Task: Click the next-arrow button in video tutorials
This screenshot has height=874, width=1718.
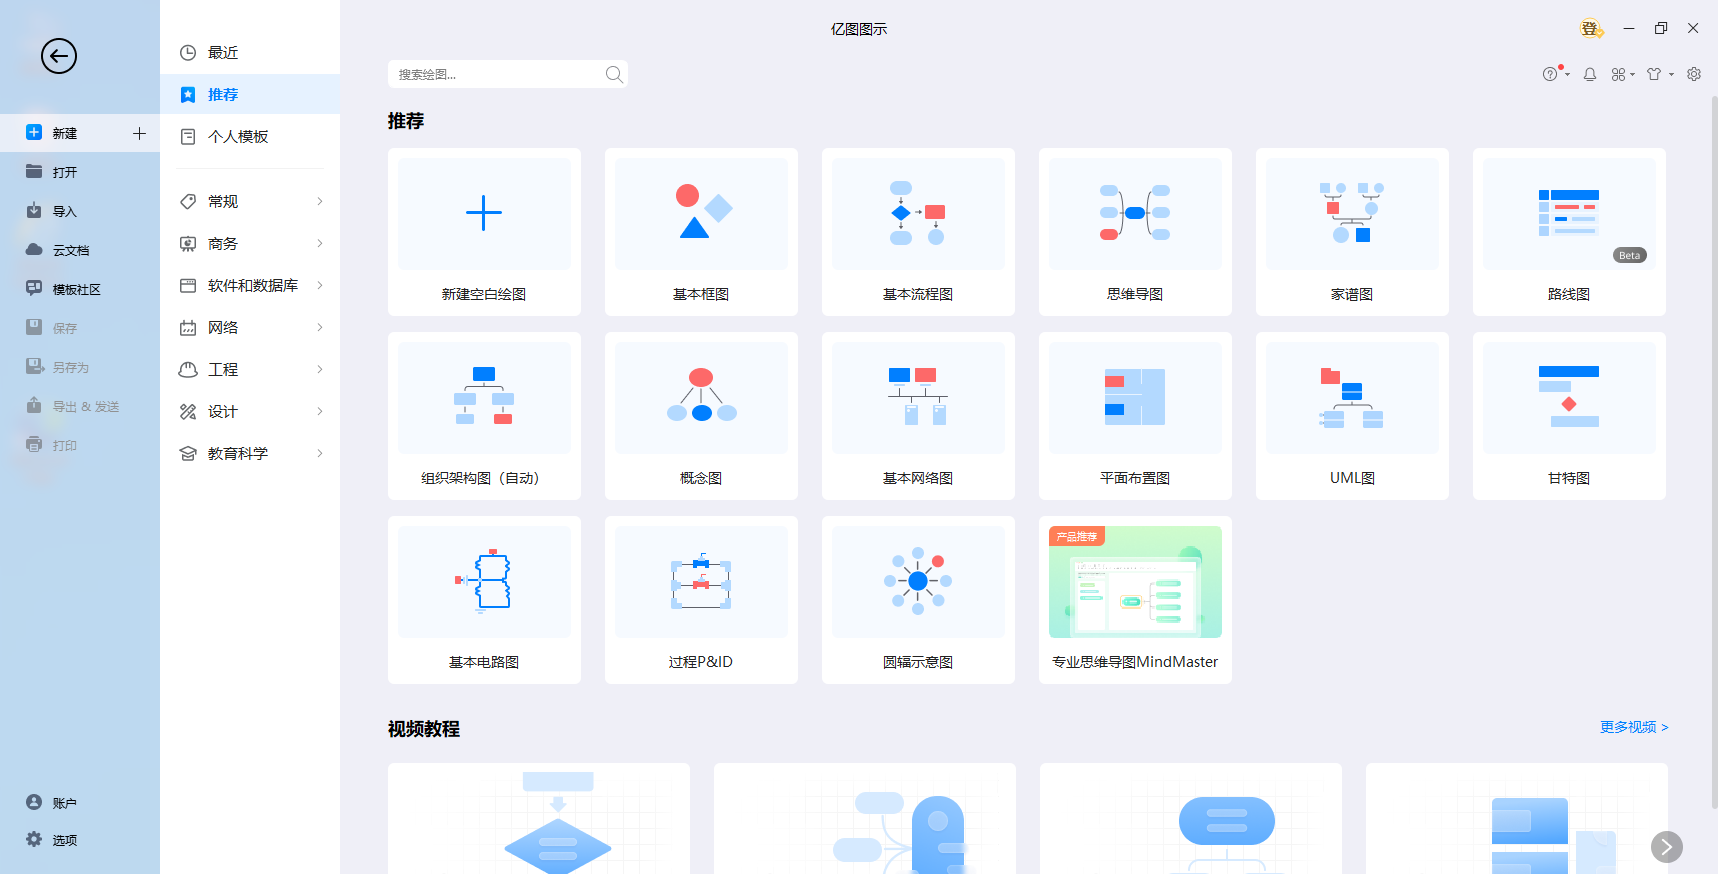Action: (x=1666, y=847)
